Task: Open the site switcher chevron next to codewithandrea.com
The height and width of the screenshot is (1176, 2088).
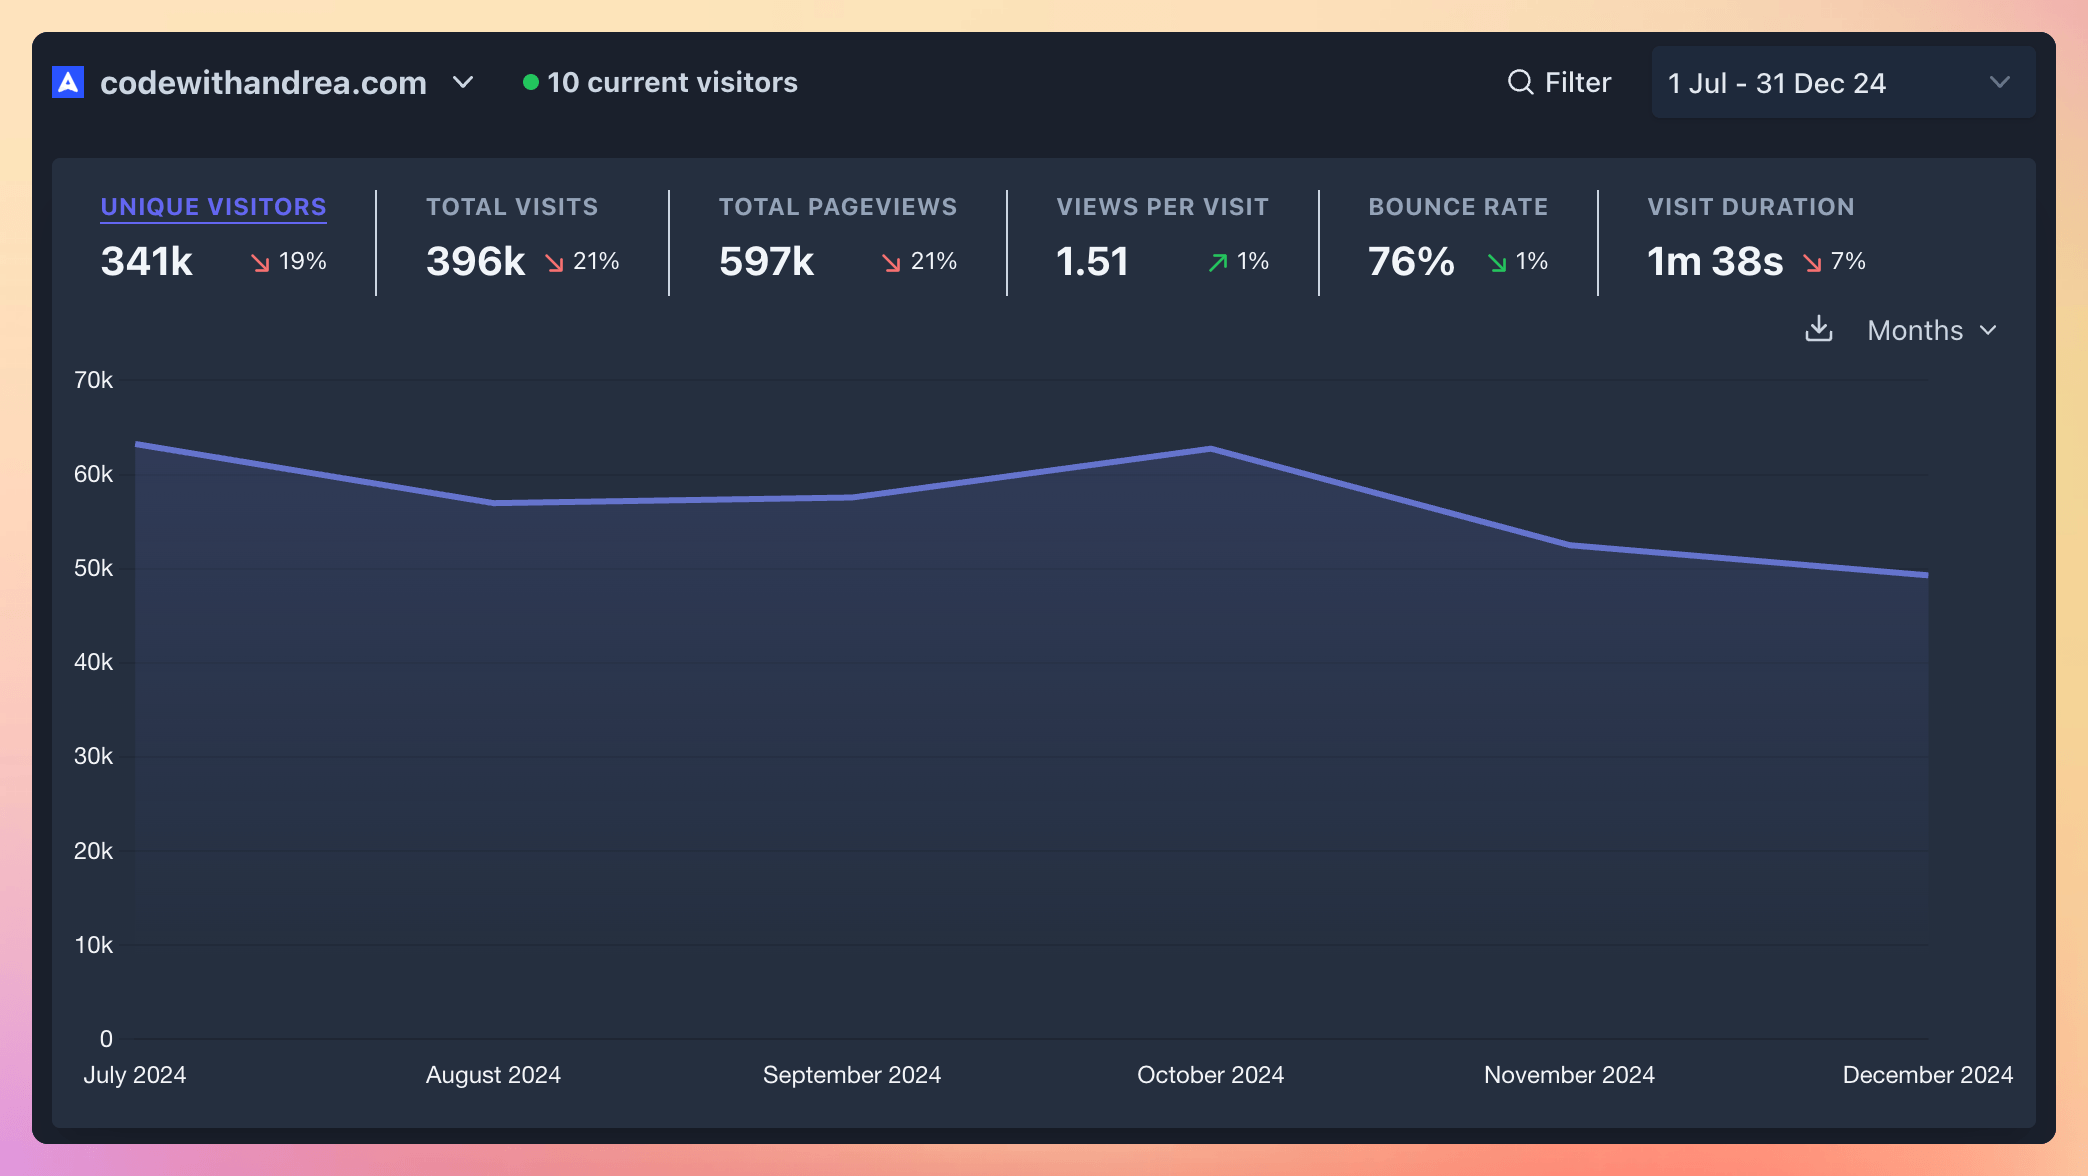Action: pyautogui.click(x=463, y=83)
